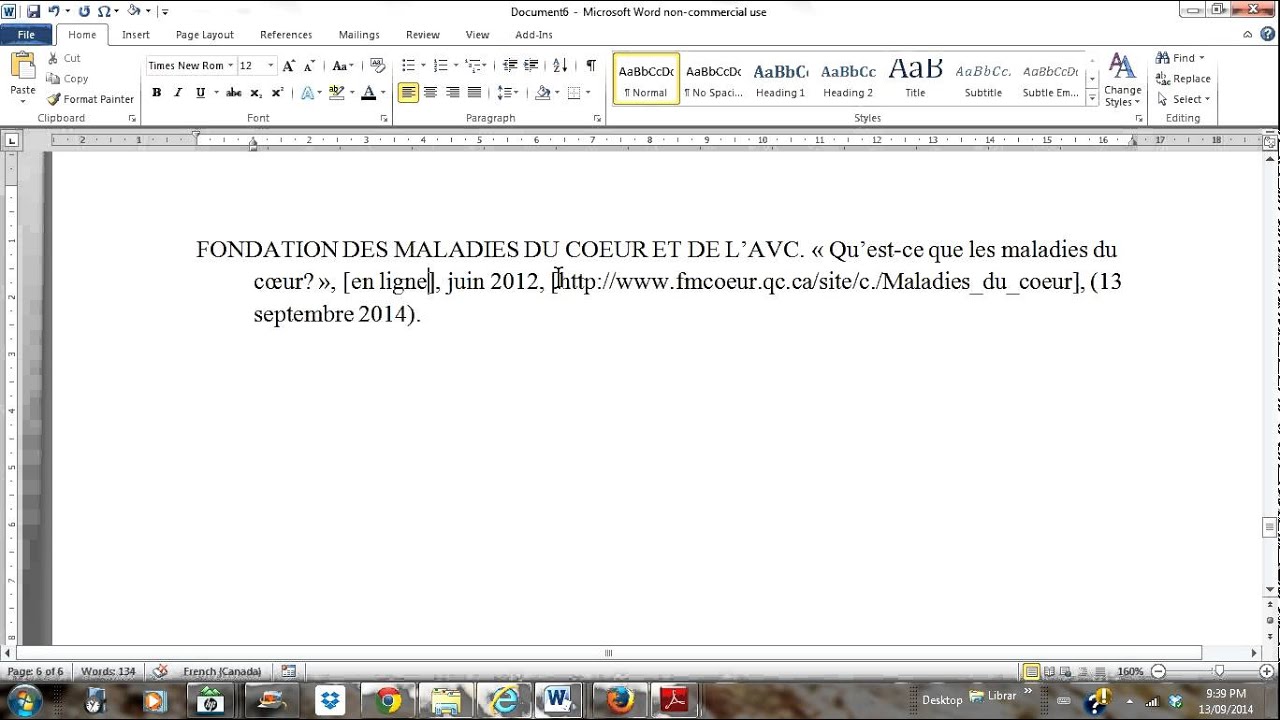The image size is (1280, 720).
Task: Click the text highlight color swatch
Action: (334, 93)
